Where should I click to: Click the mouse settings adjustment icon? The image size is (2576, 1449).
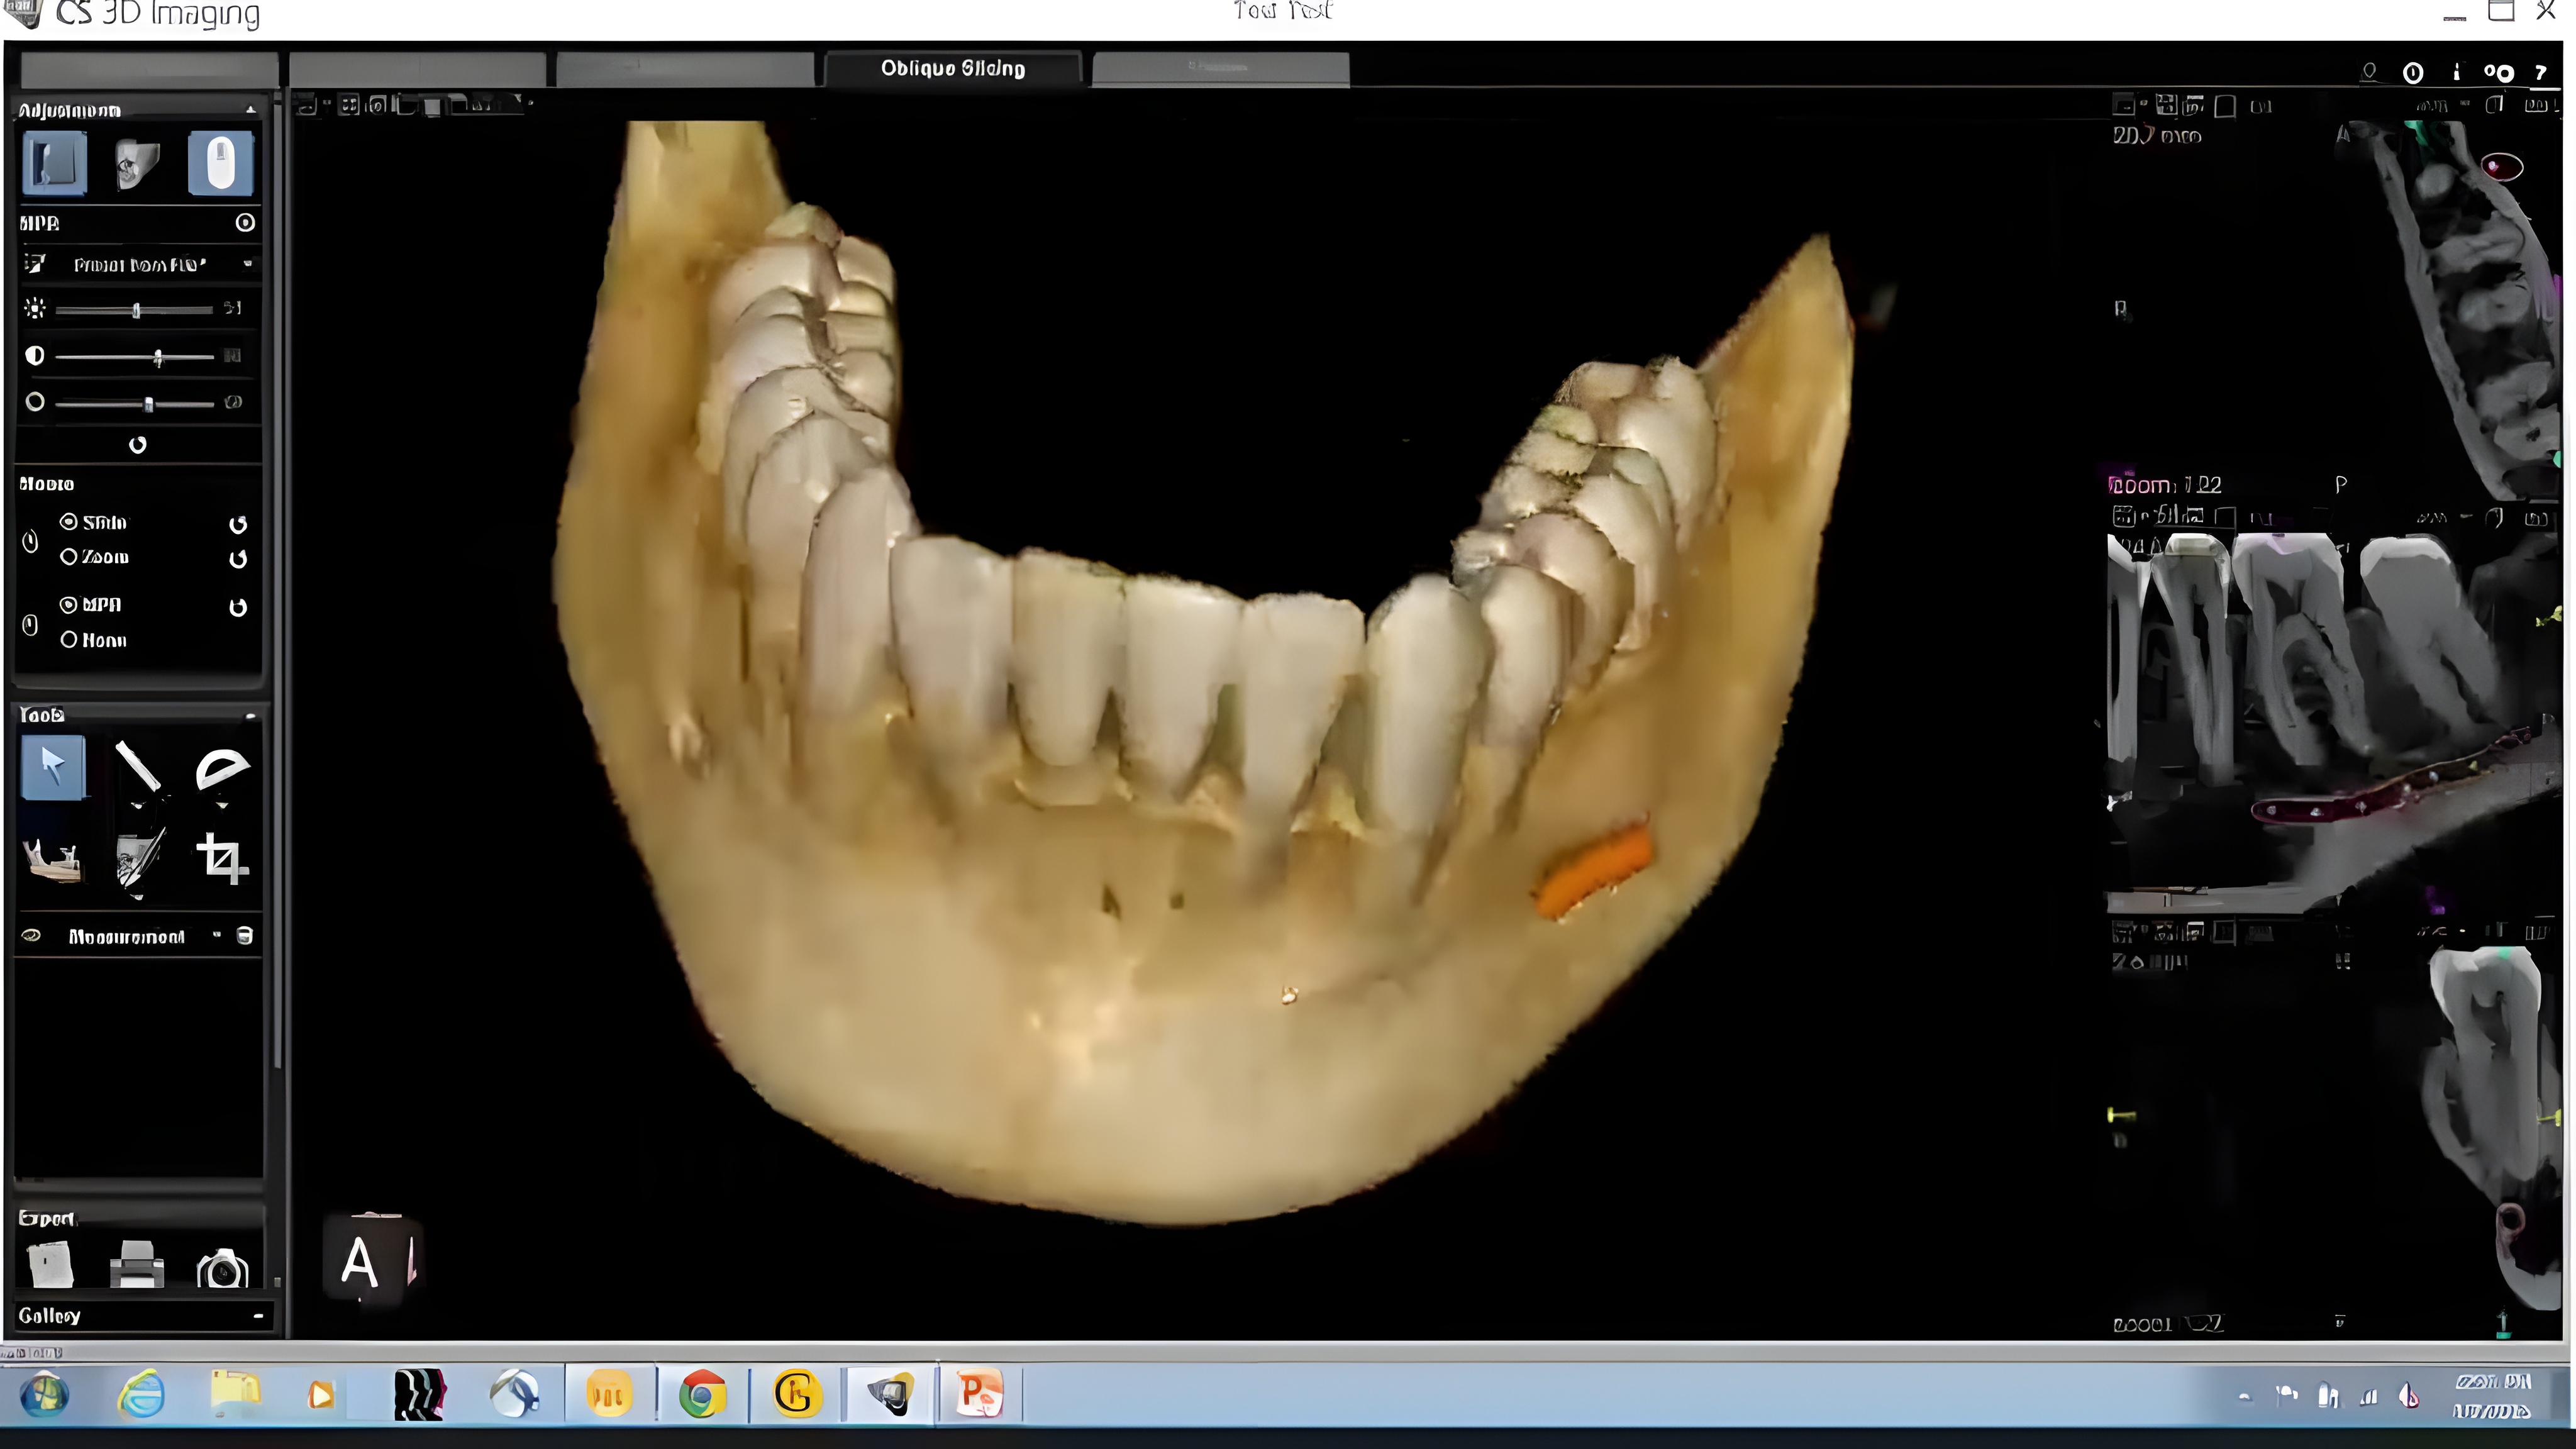[220, 163]
